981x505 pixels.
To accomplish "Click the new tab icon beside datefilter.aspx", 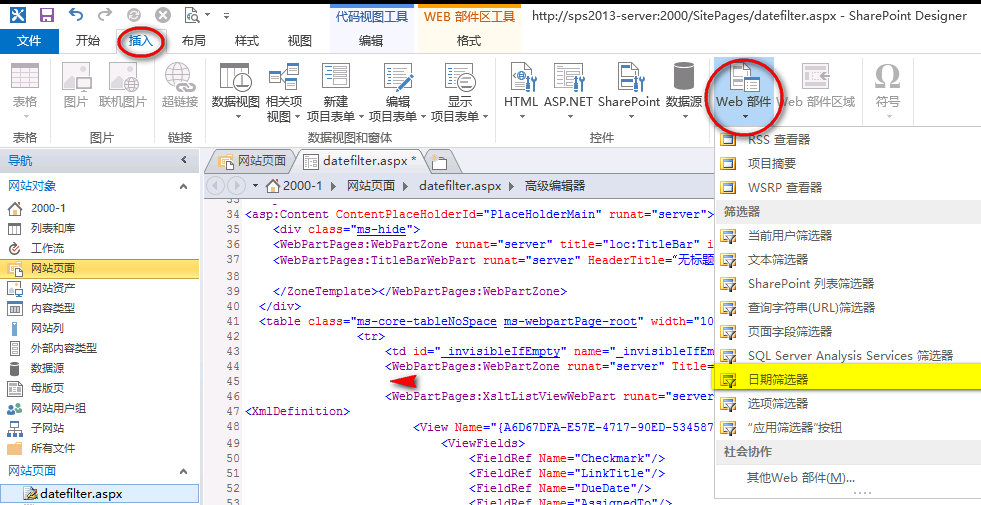I will tap(439, 161).
